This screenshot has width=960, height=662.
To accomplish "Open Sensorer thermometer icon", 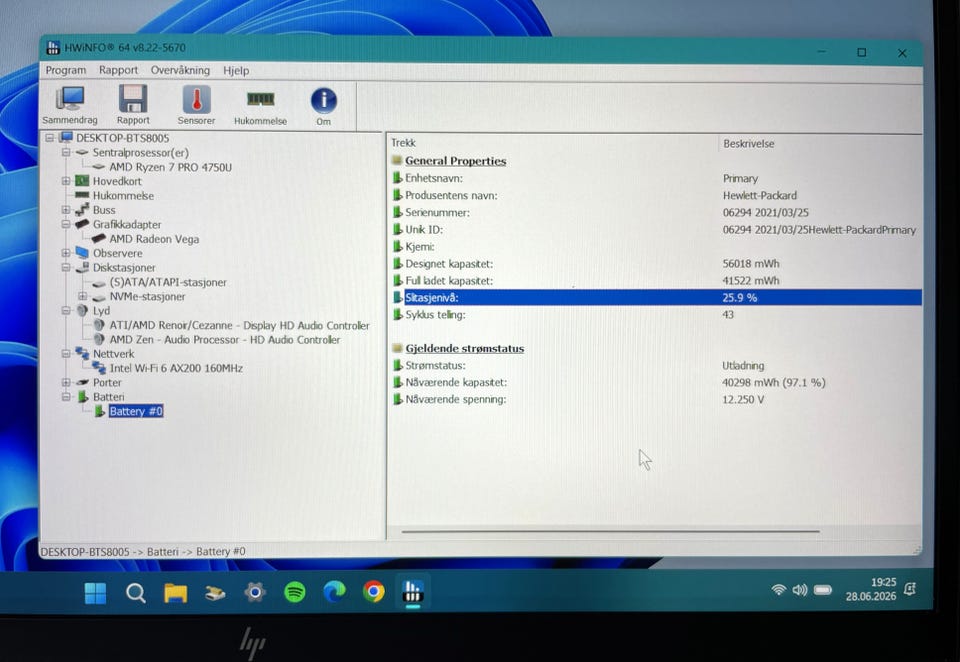I will pyautogui.click(x=197, y=105).
